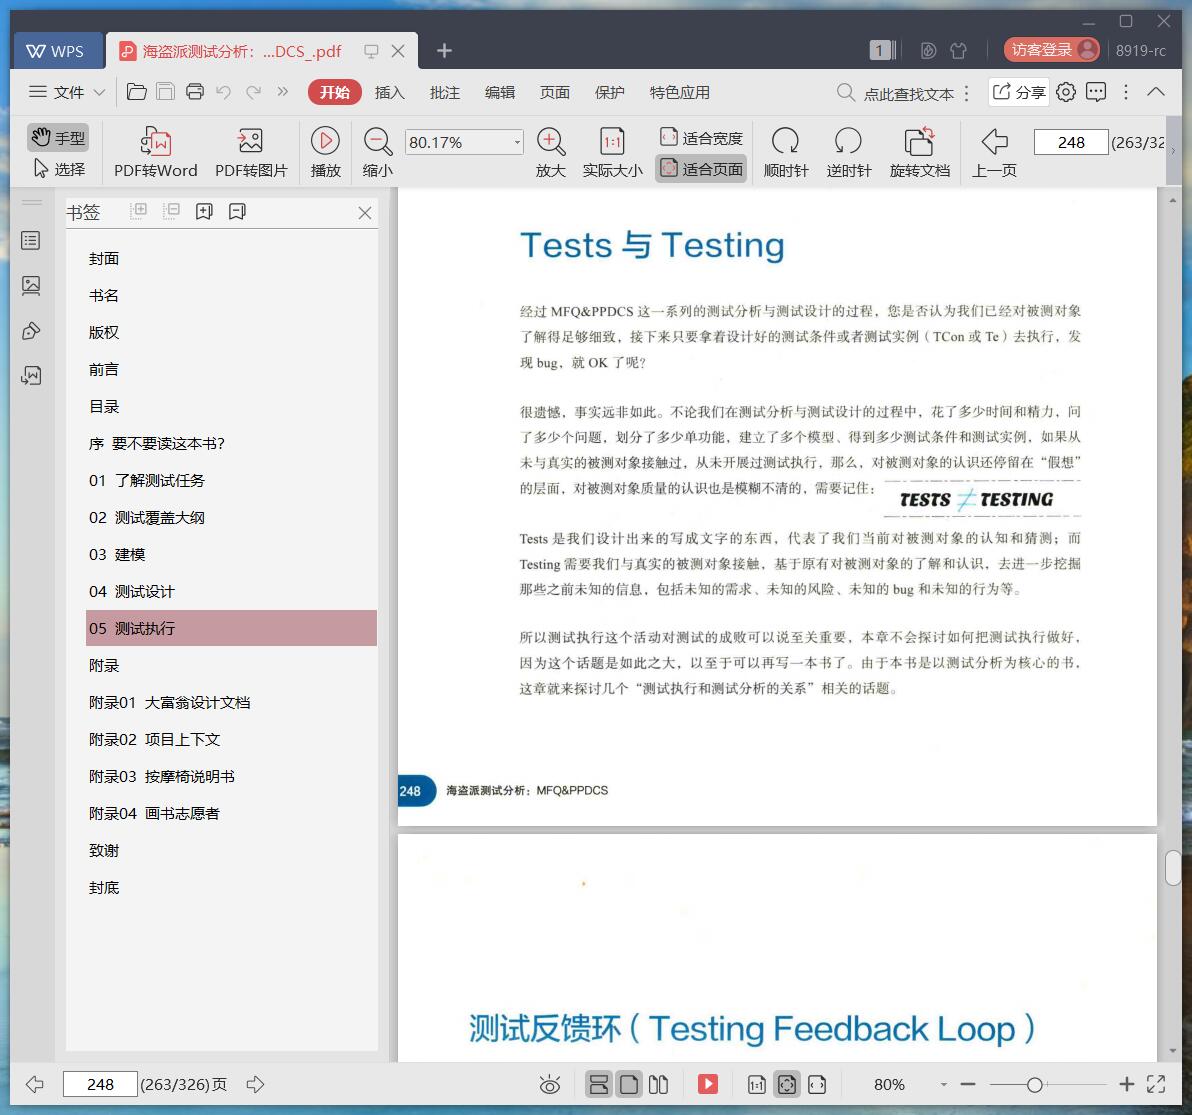
Task: Collapse all bookmarks icon
Action: pyautogui.click(x=171, y=211)
